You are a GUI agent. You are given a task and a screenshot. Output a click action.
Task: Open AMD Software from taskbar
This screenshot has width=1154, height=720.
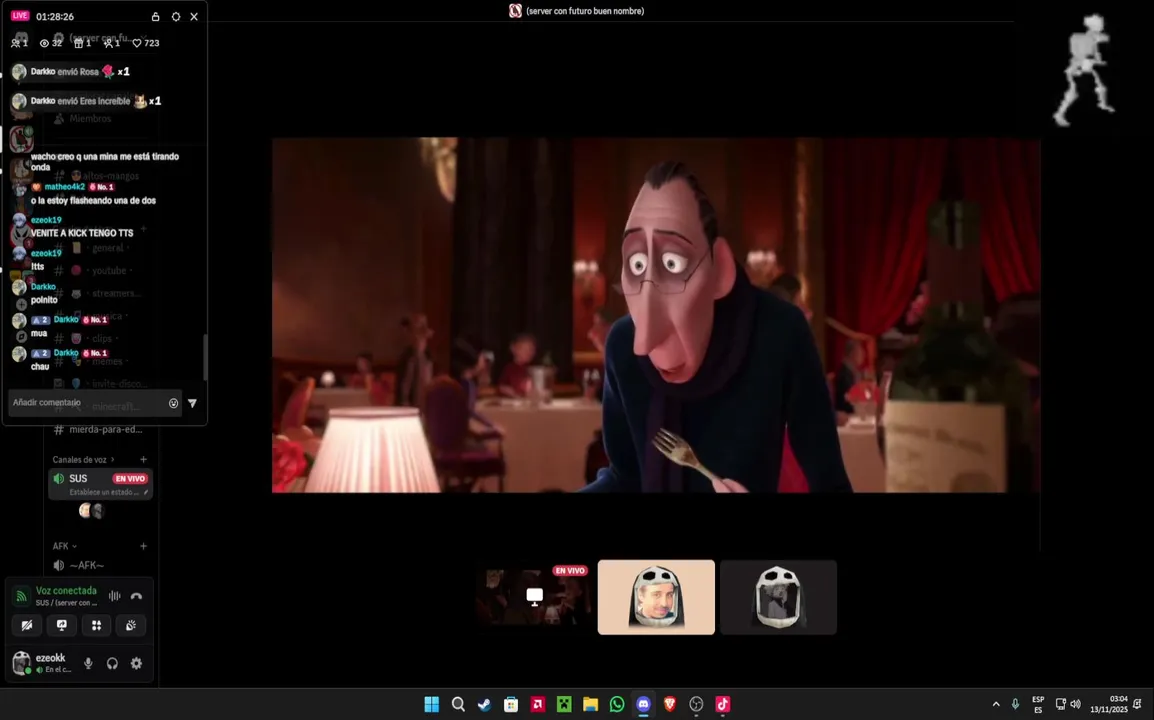pyautogui.click(x=537, y=705)
